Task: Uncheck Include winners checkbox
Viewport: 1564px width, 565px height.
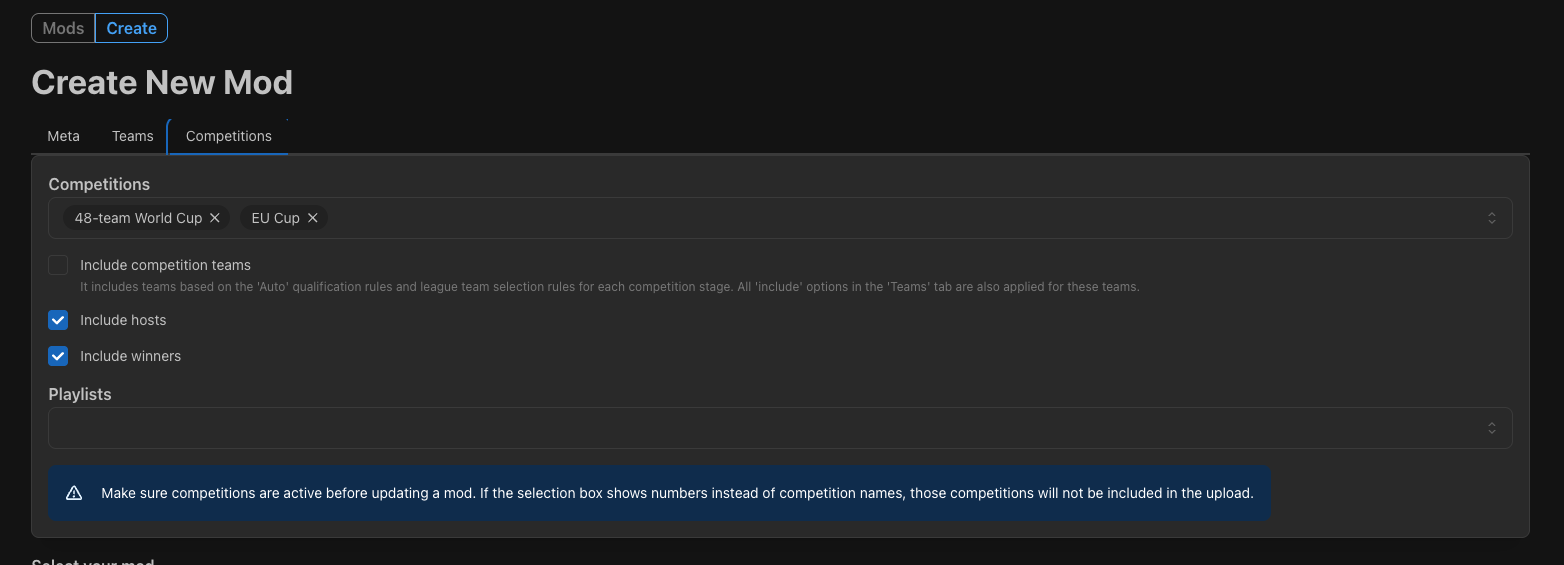Action: (58, 356)
